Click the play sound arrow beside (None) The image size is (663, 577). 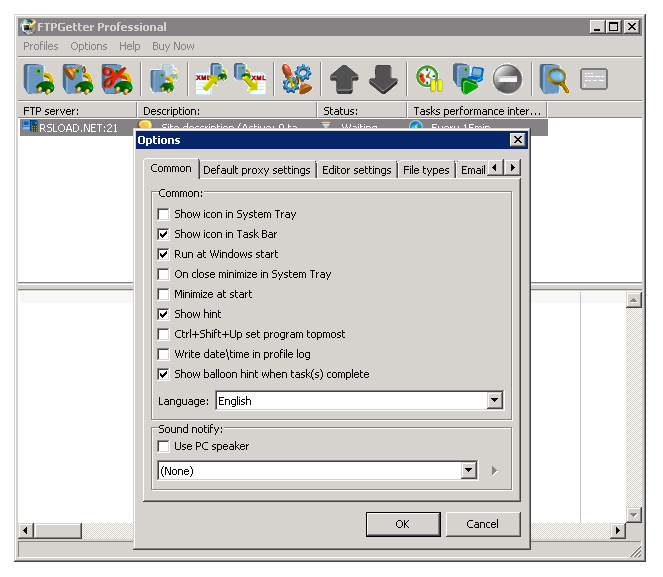pos(494,470)
